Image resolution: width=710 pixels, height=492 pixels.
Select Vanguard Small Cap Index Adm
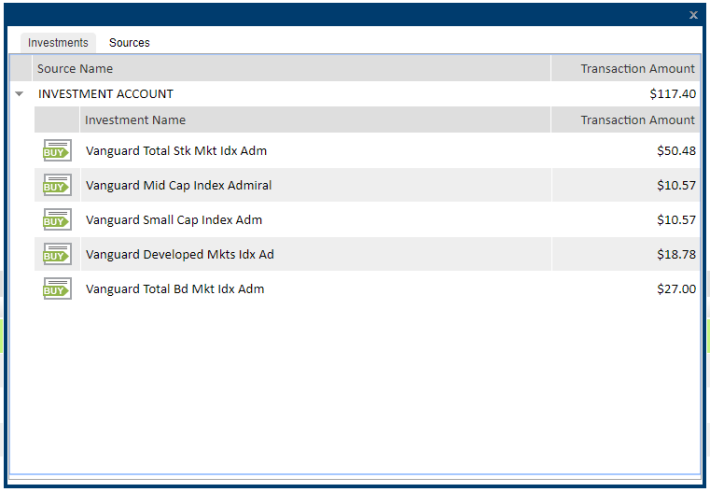174,220
